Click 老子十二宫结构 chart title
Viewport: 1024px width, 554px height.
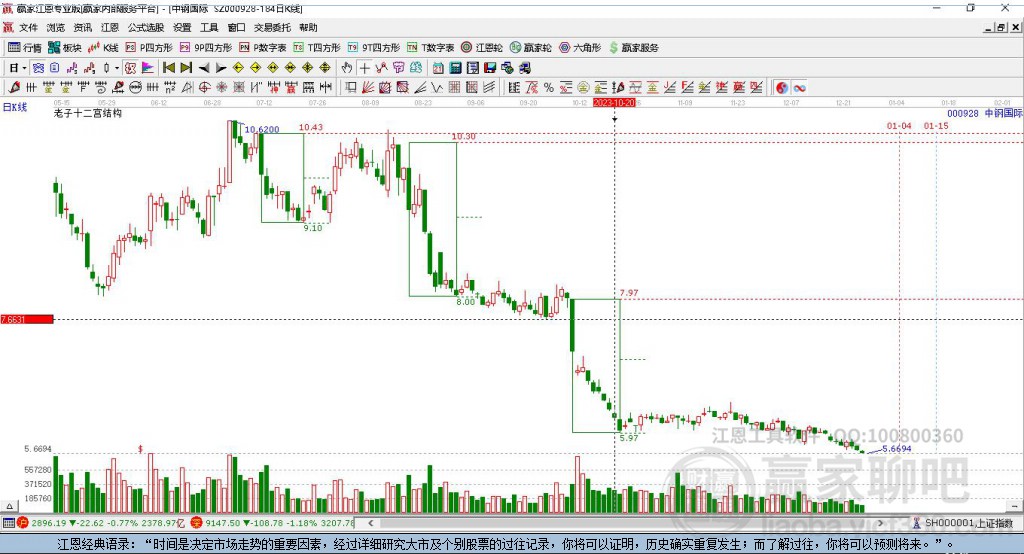(88, 113)
